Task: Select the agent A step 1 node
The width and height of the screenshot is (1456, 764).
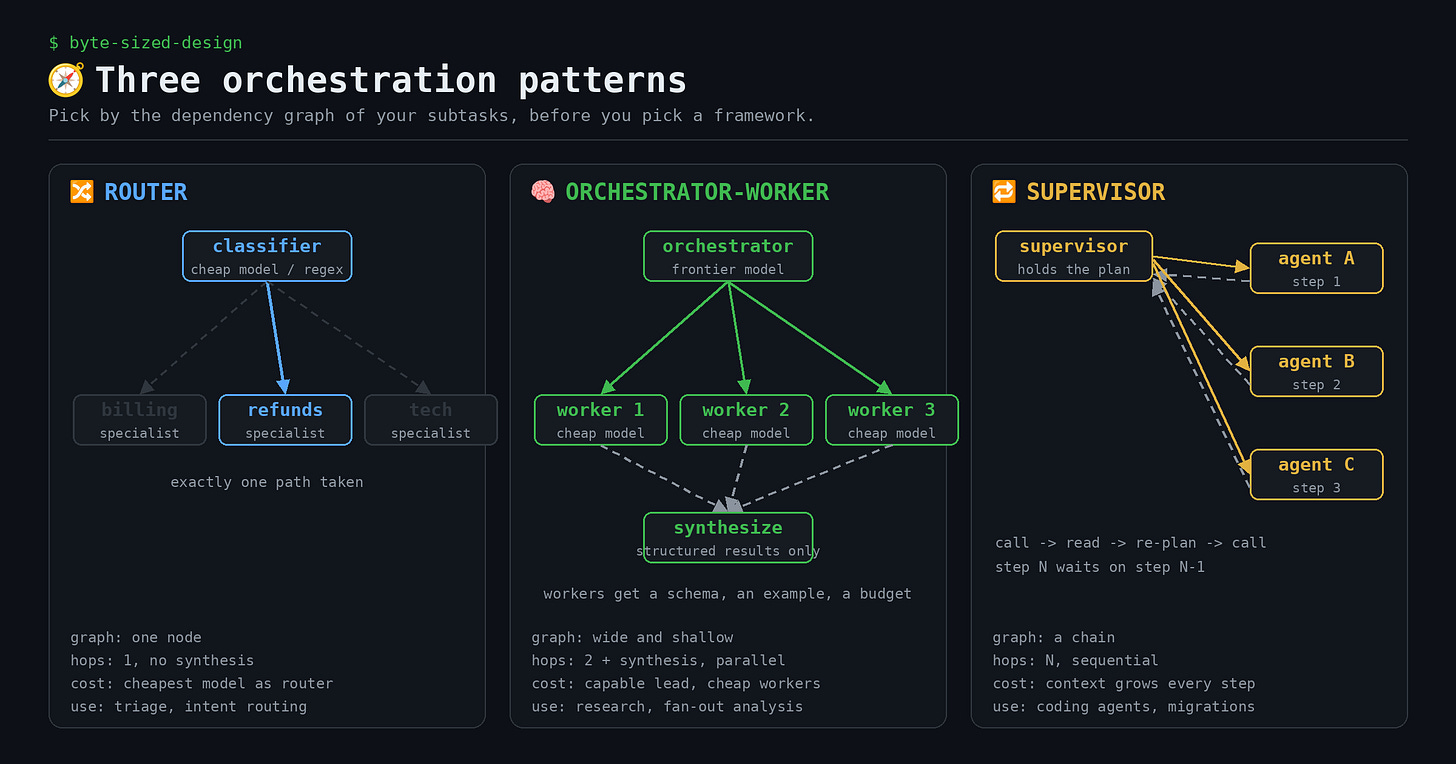Action: pos(1316,268)
